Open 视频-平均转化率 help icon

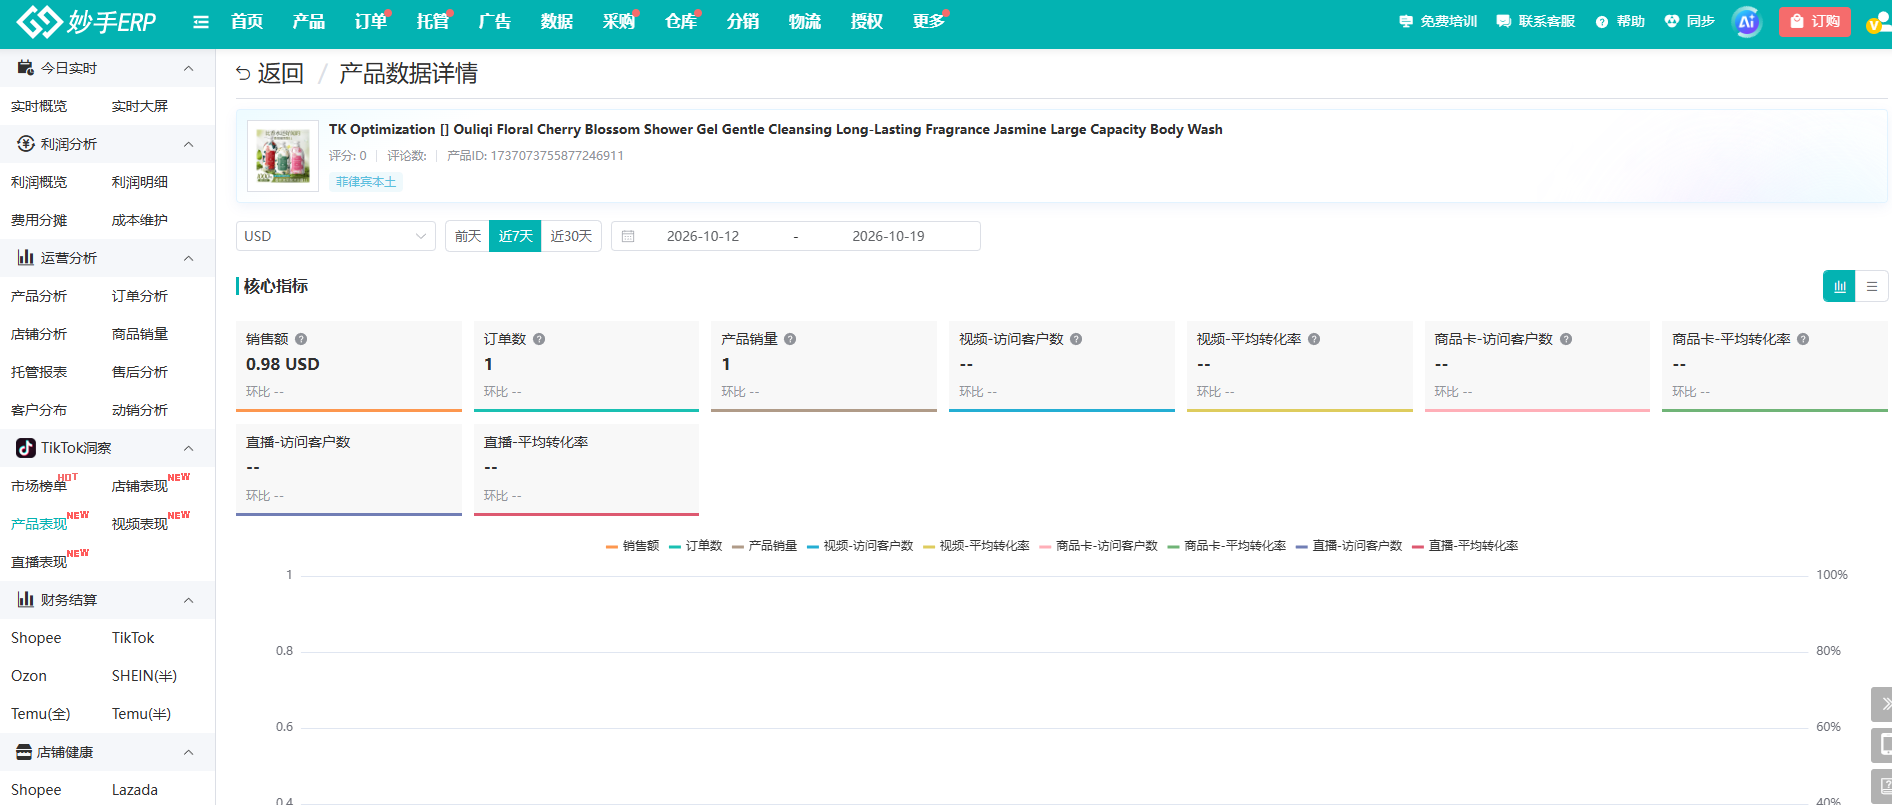[x=1314, y=339]
